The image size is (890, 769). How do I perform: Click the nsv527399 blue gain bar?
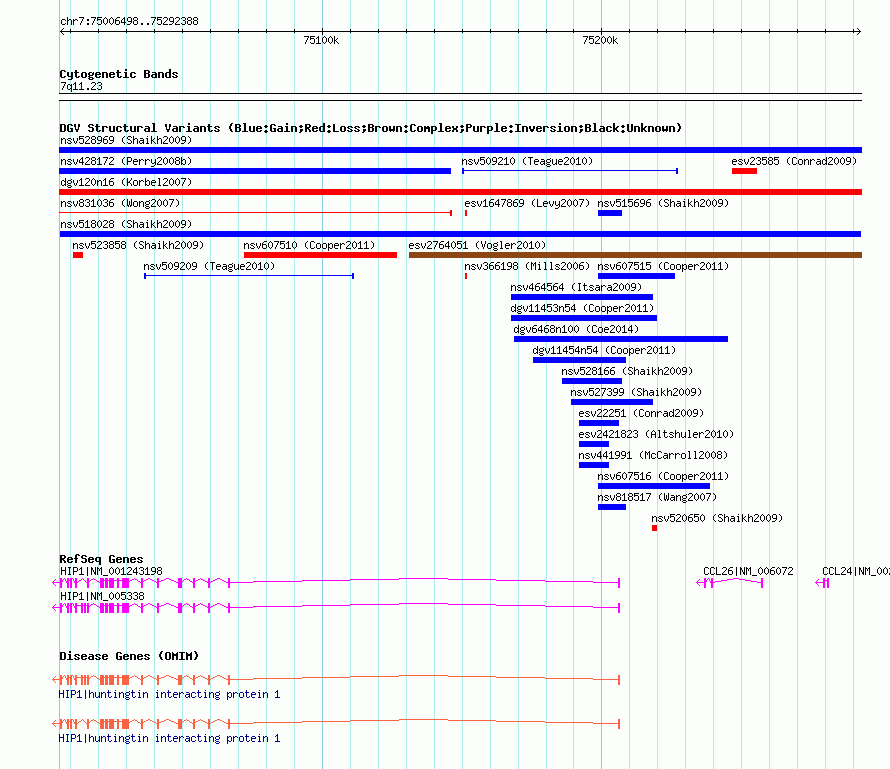coord(612,402)
